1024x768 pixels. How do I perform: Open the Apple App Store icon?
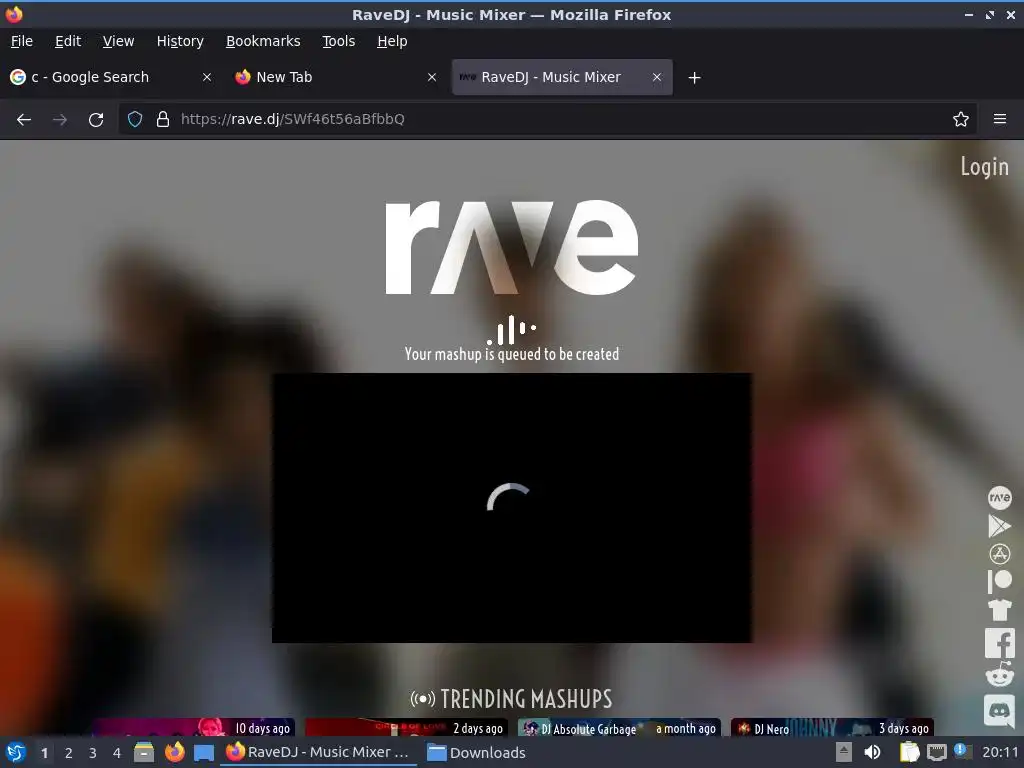(999, 554)
